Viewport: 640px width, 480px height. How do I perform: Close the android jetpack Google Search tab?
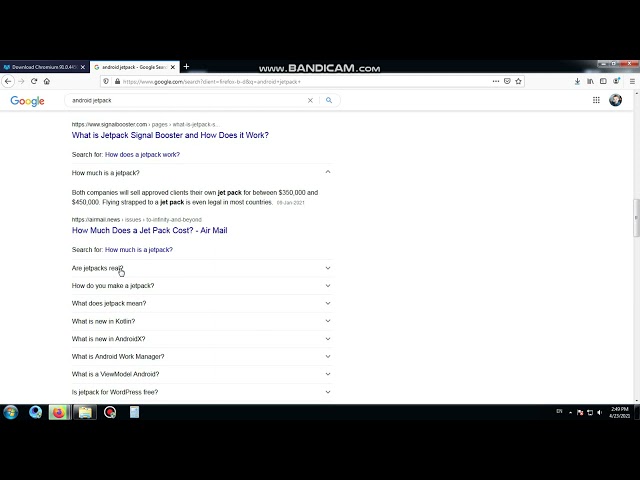[173, 67]
